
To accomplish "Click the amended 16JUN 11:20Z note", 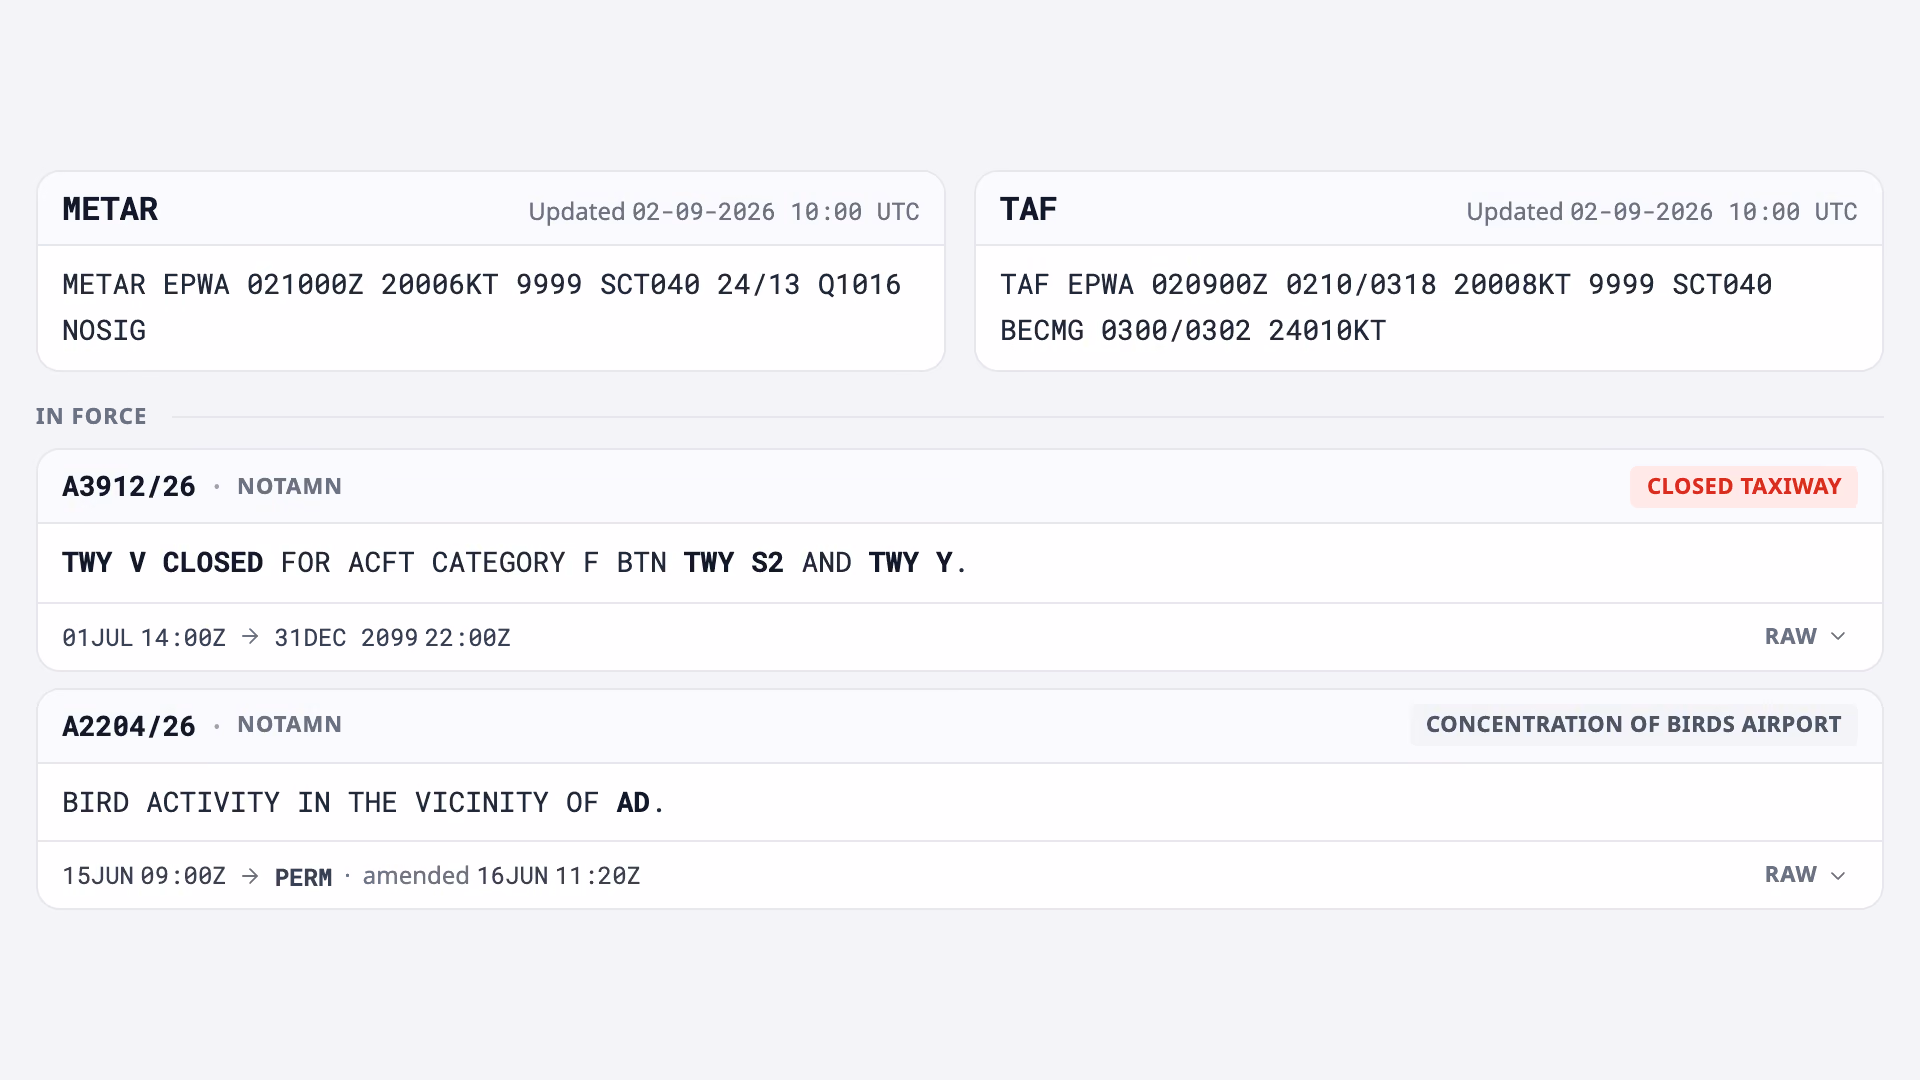I will point(501,876).
